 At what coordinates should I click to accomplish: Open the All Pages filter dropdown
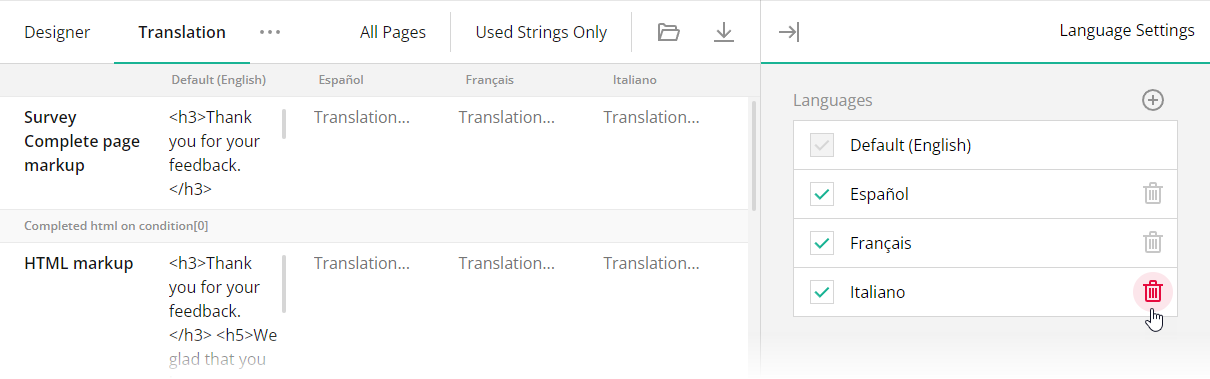tap(393, 32)
